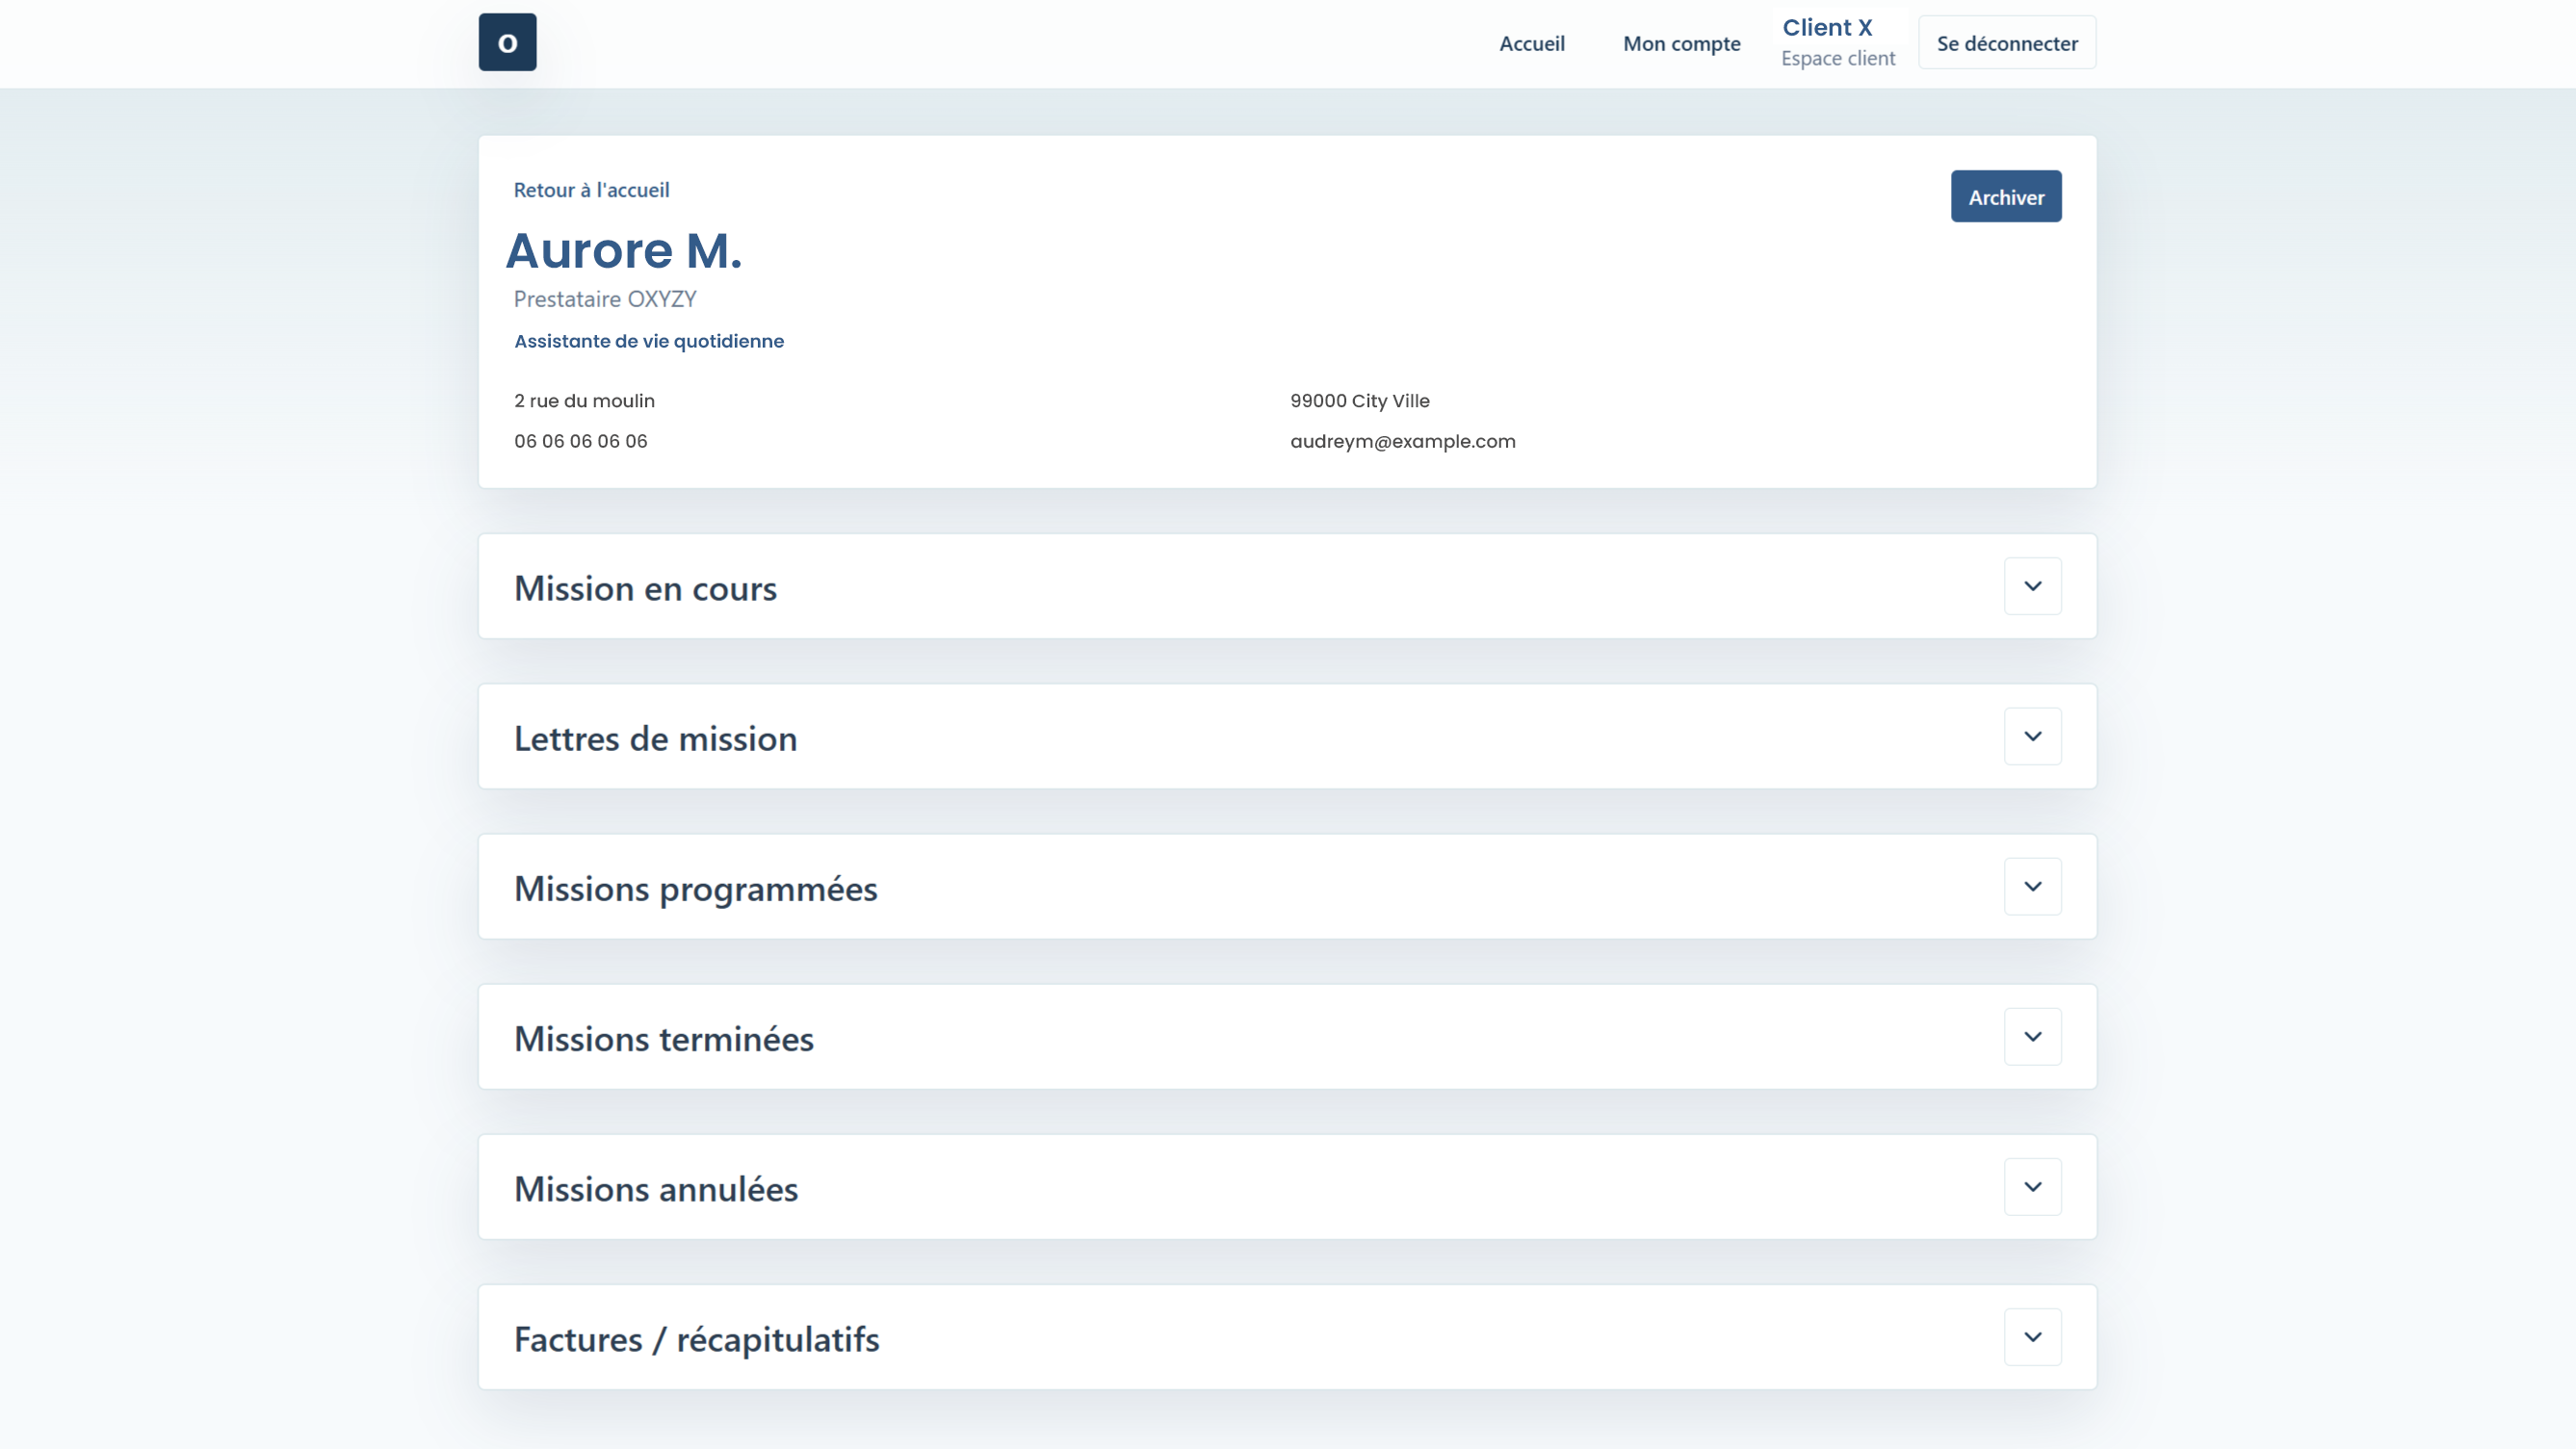Viewport: 2576px width, 1449px height.
Task: Click the O logo icon
Action: tap(507, 42)
